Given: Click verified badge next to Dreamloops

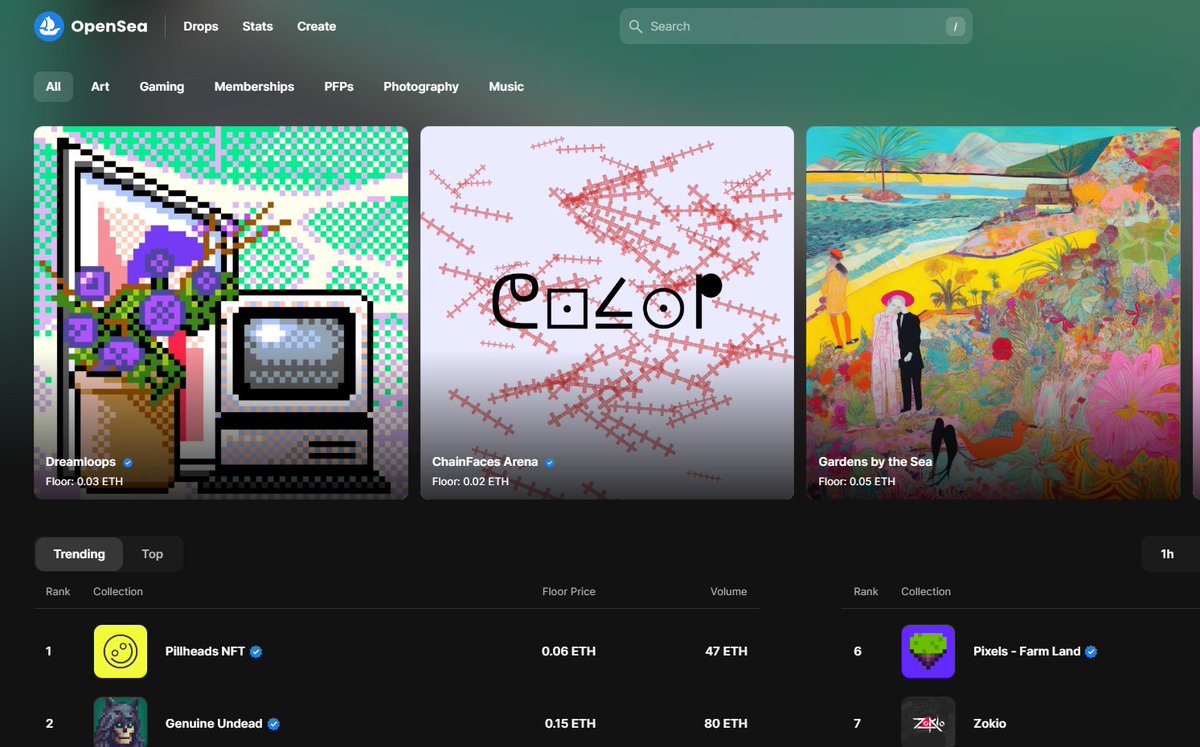Looking at the screenshot, I should click(128, 462).
